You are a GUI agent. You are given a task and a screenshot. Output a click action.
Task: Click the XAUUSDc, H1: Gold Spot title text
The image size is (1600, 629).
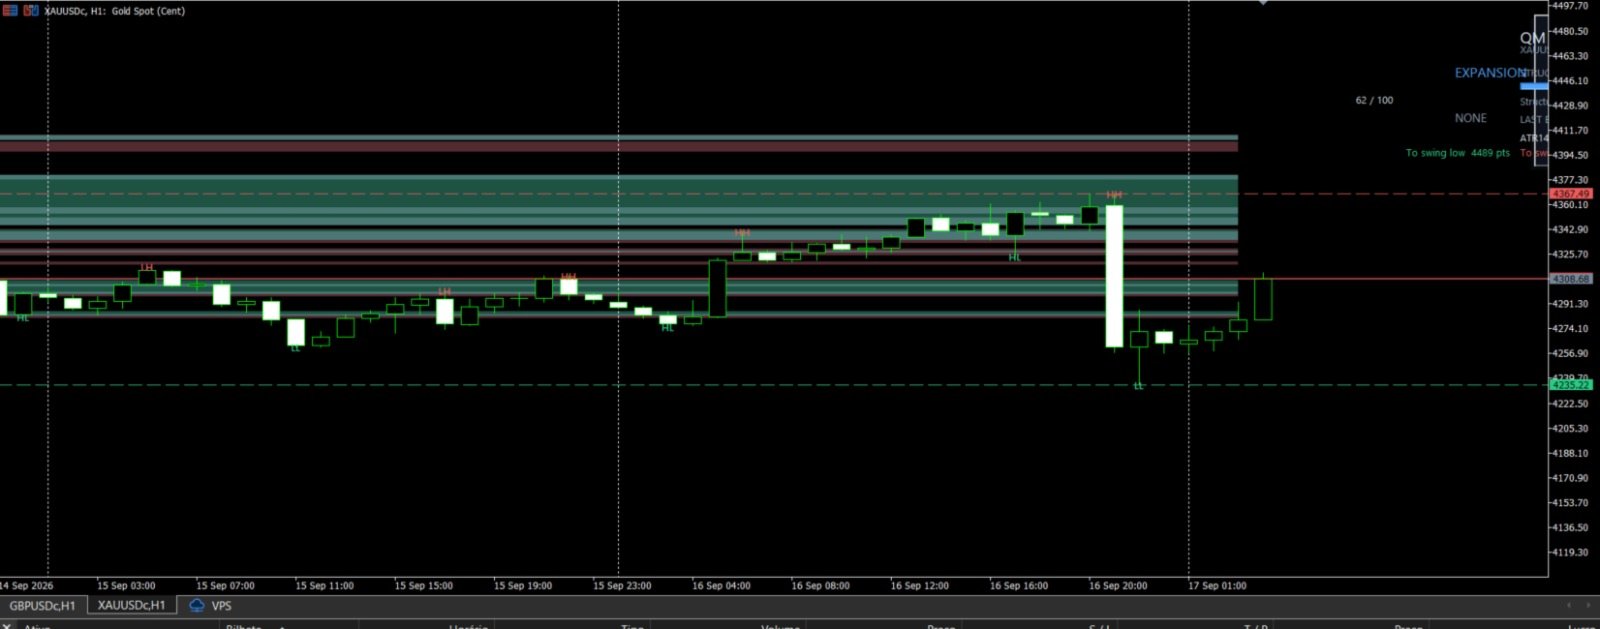[115, 11]
